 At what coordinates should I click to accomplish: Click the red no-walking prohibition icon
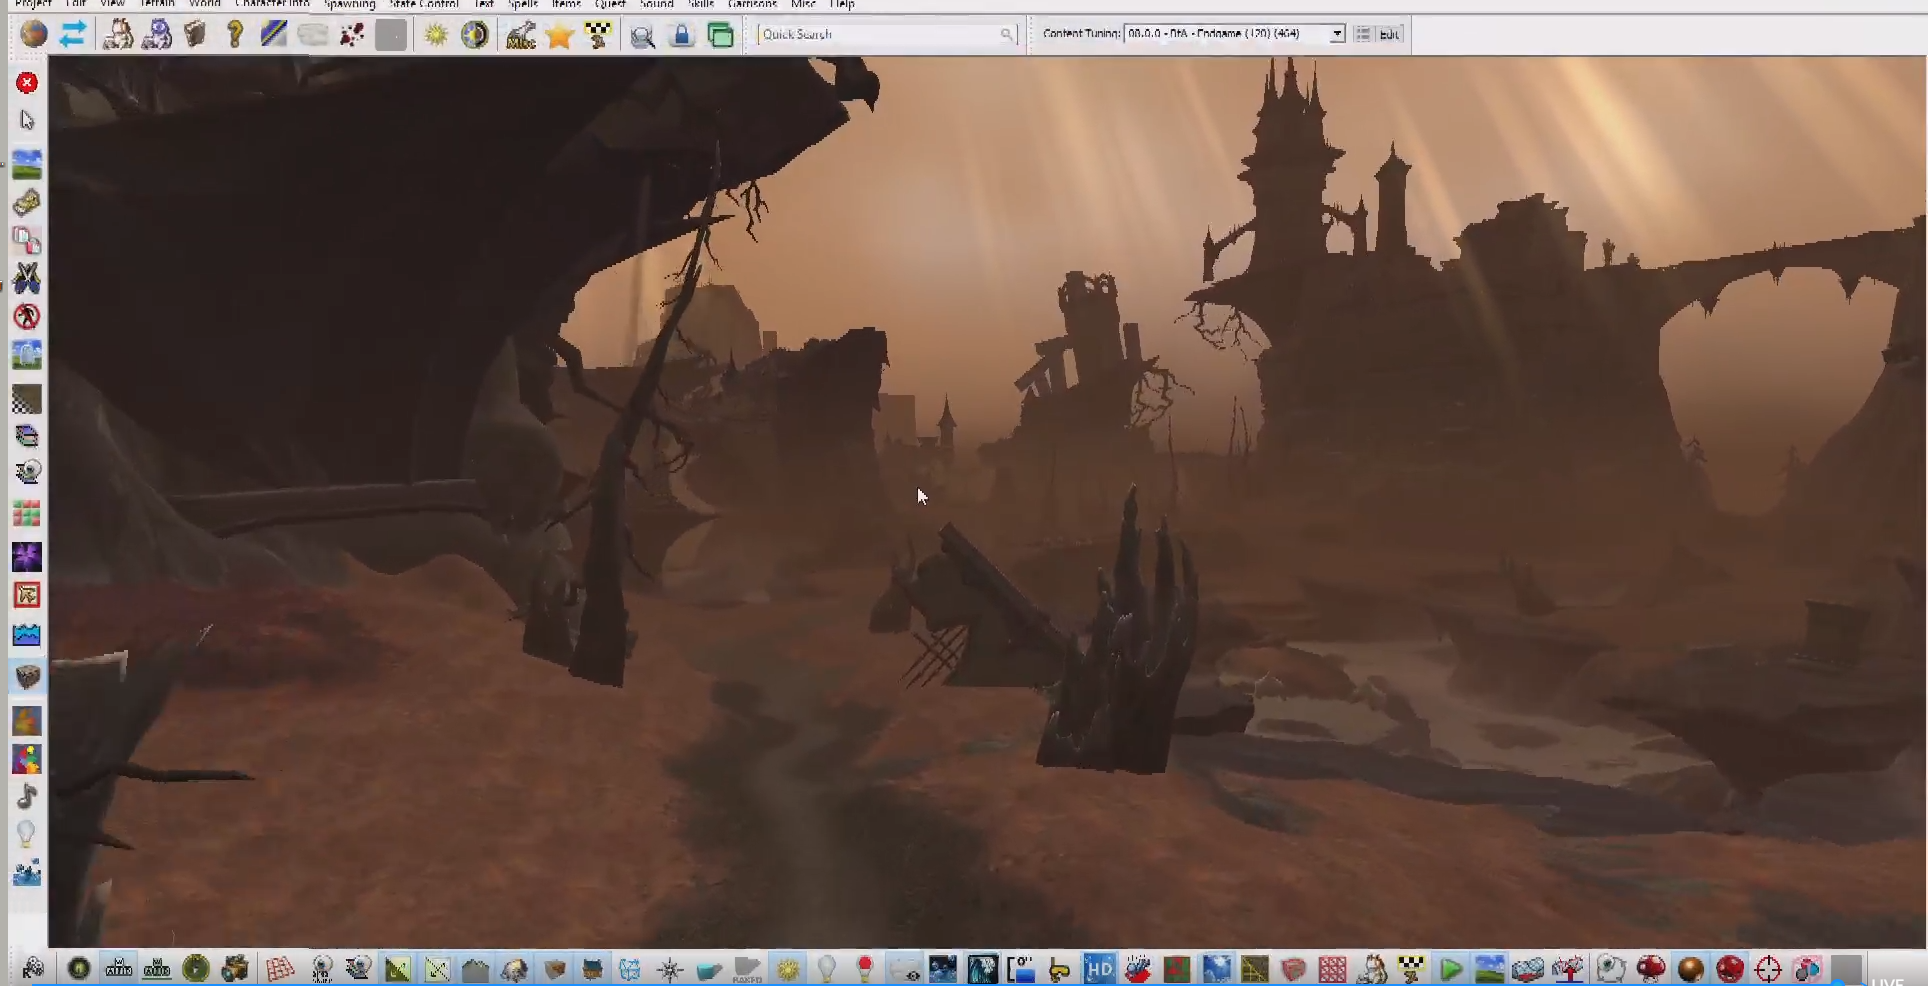(x=27, y=316)
